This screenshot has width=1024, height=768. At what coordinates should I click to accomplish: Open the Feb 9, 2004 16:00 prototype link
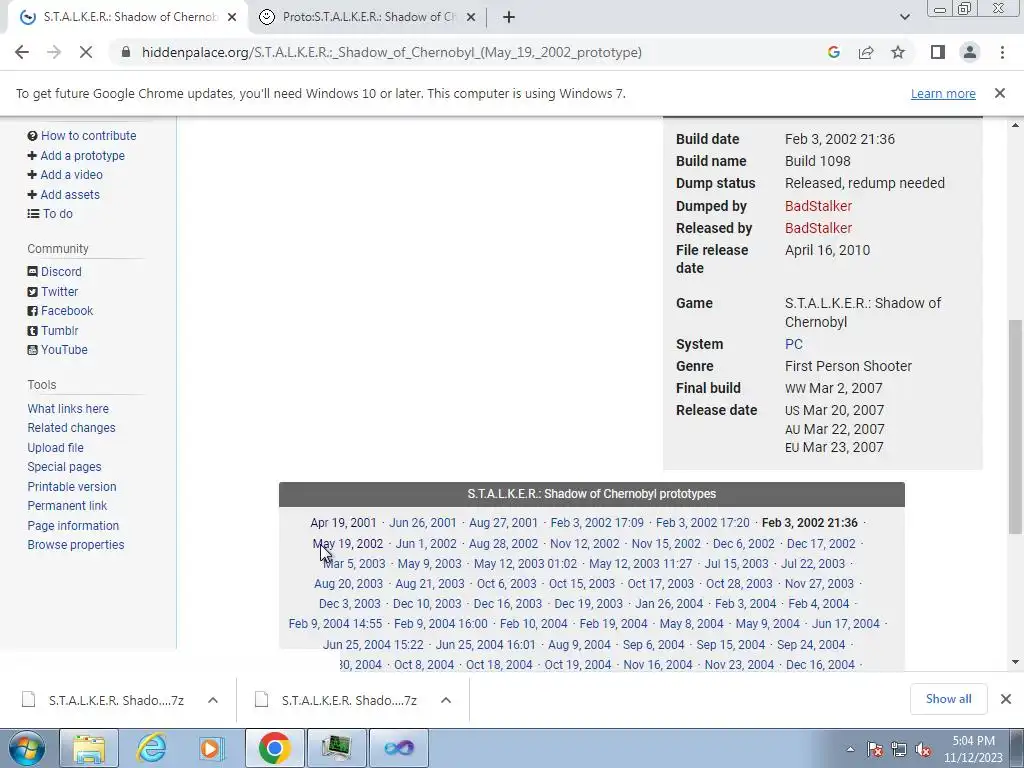click(x=441, y=624)
